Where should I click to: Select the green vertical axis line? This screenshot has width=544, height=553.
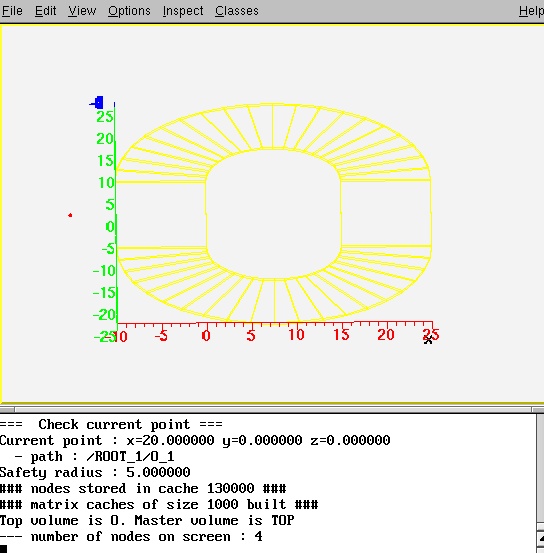[x=116, y=214]
